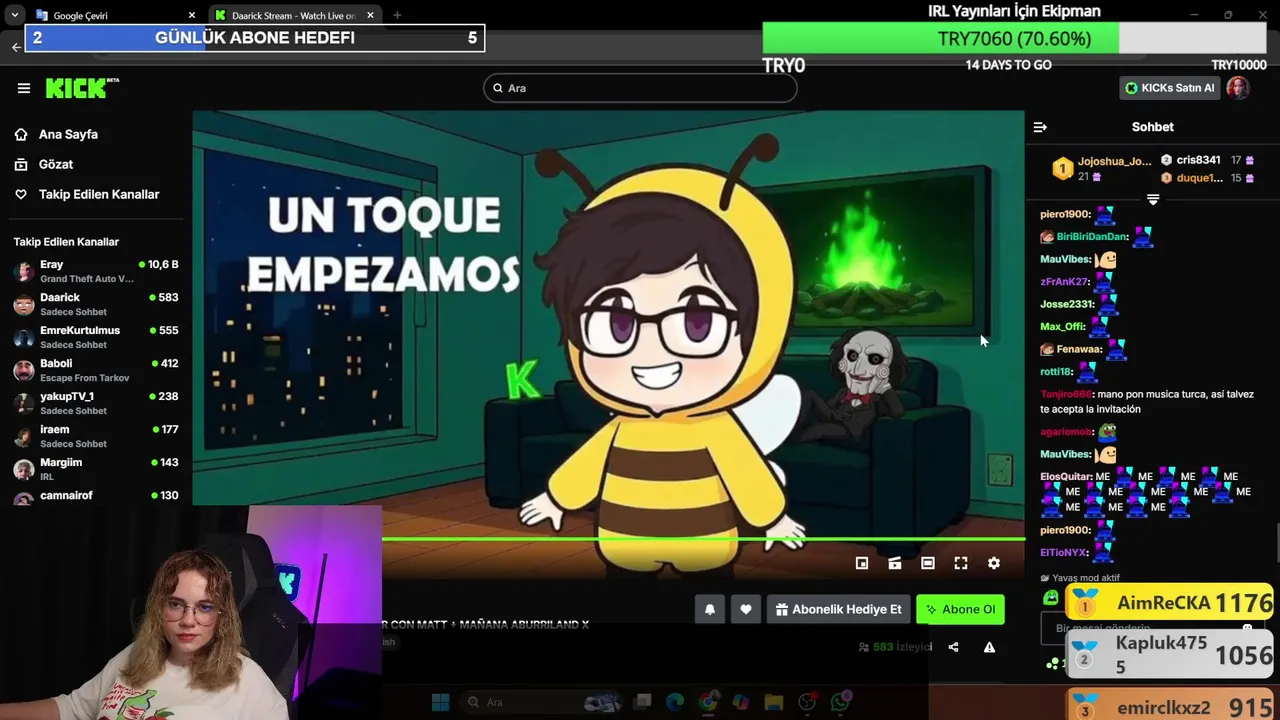Open a new browser tab

pyautogui.click(x=397, y=15)
